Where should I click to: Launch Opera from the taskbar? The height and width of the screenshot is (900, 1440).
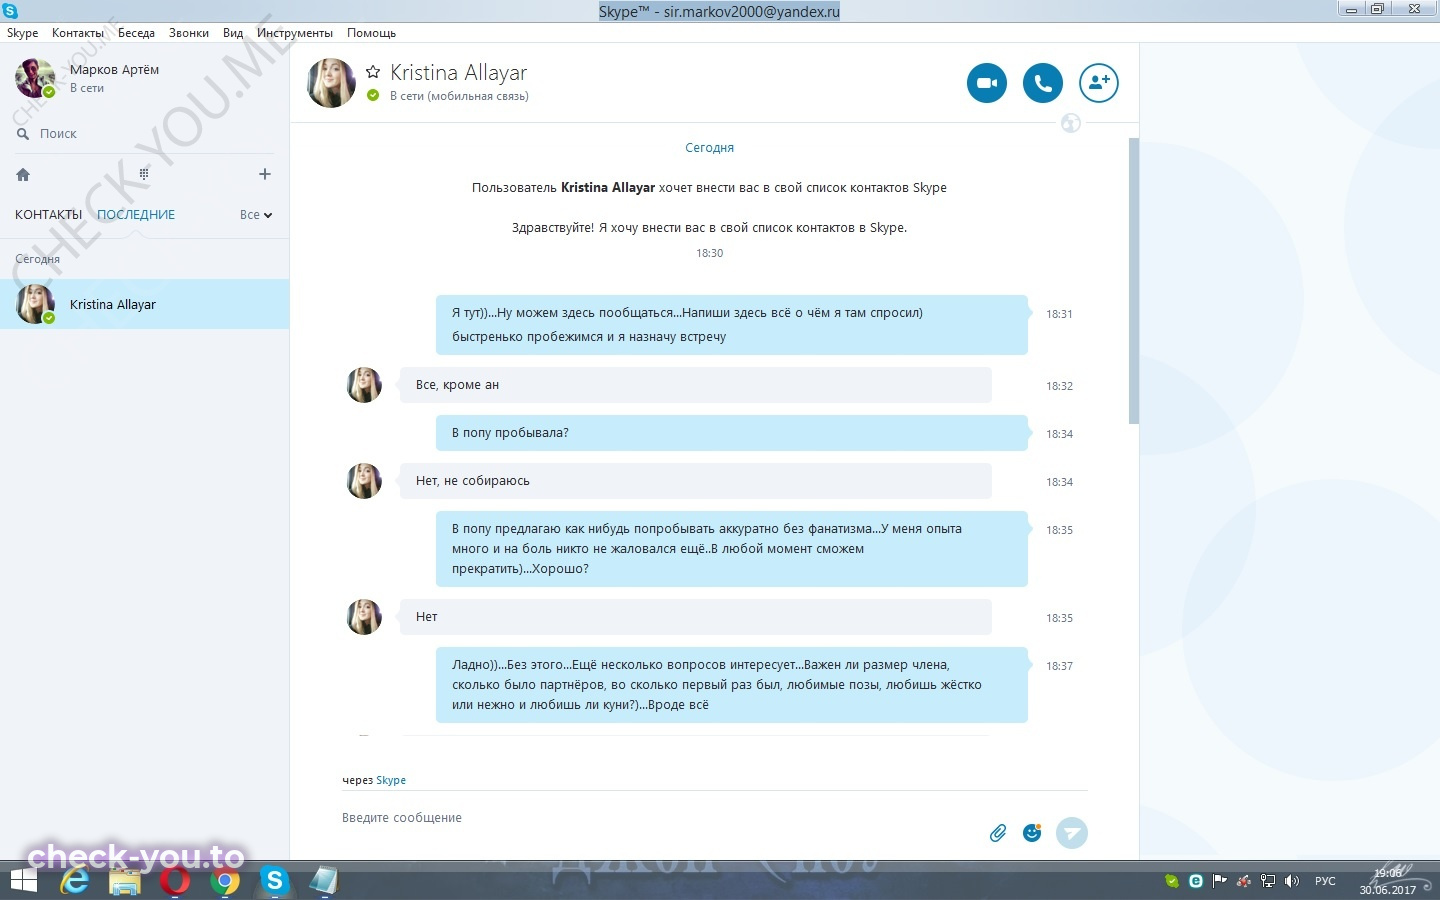click(175, 881)
